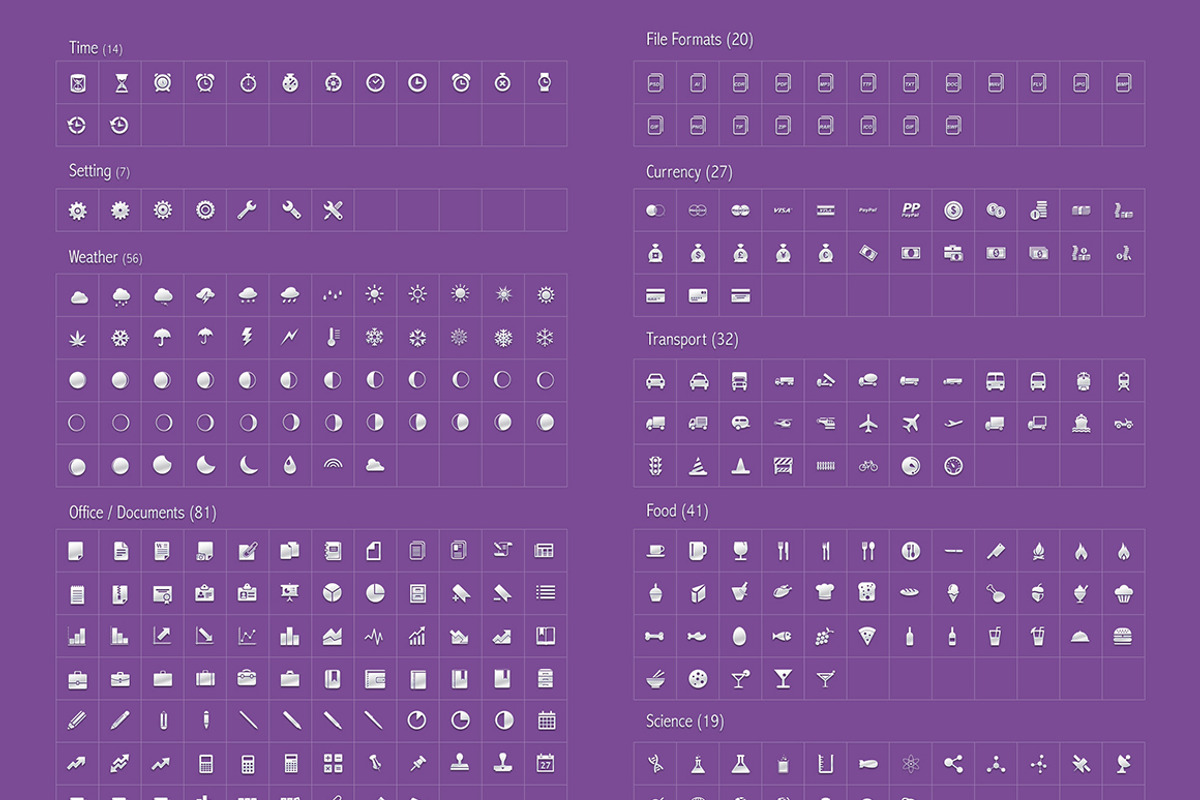Select the upright airplane icon
Image resolution: width=1200 pixels, height=800 pixels.
(x=868, y=423)
